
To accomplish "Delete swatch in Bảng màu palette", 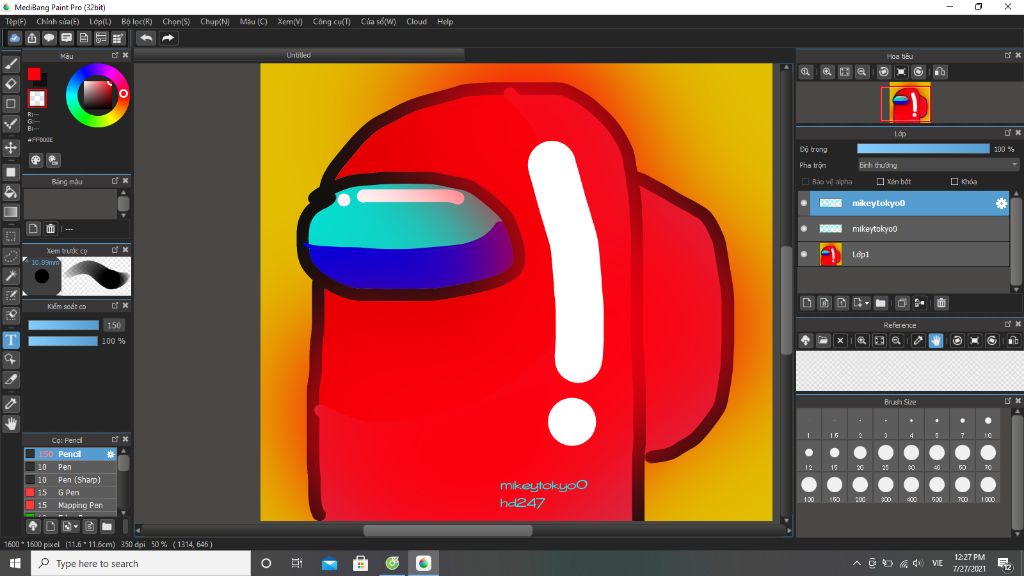I will click(50, 229).
